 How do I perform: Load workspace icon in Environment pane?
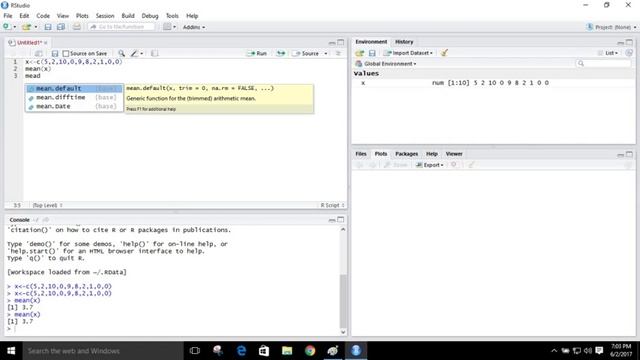coord(359,53)
